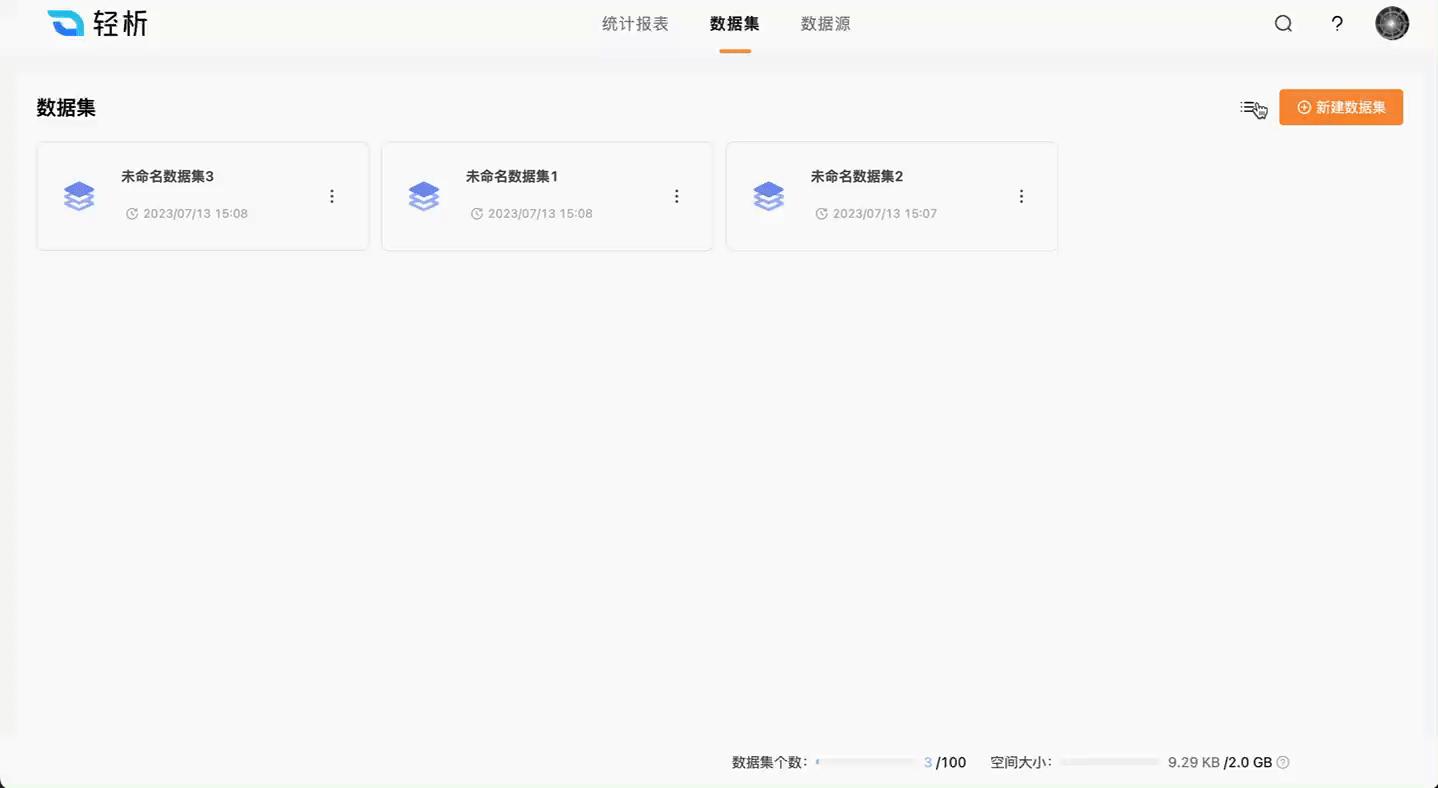Open the user avatar profile menu
This screenshot has width=1438, height=788.
click(1392, 24)
